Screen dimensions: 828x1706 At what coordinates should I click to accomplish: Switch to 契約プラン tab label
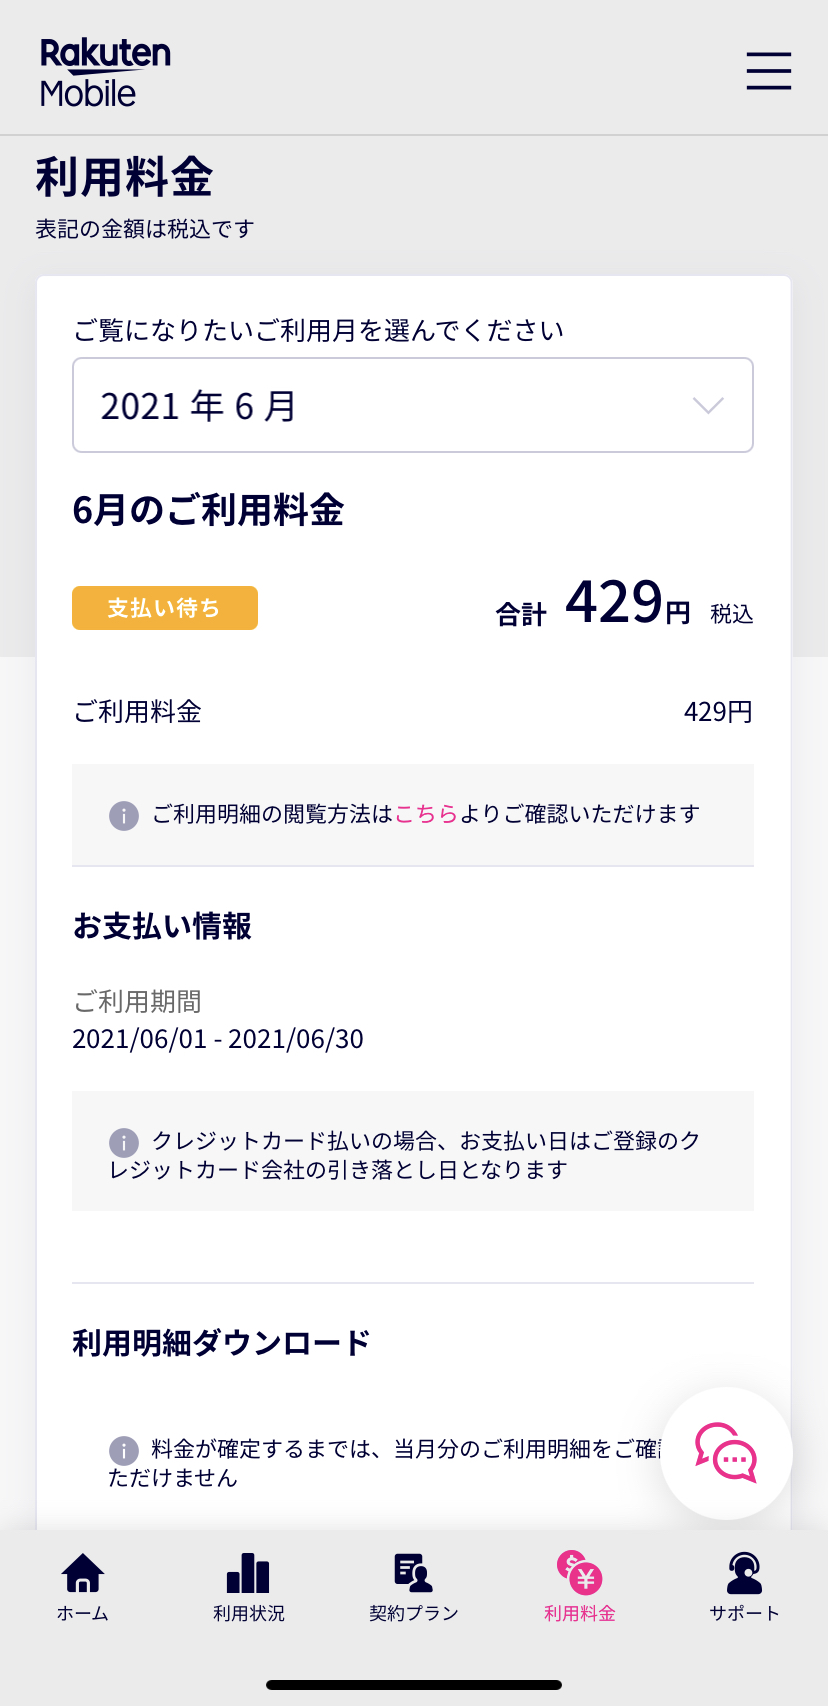413,1613
